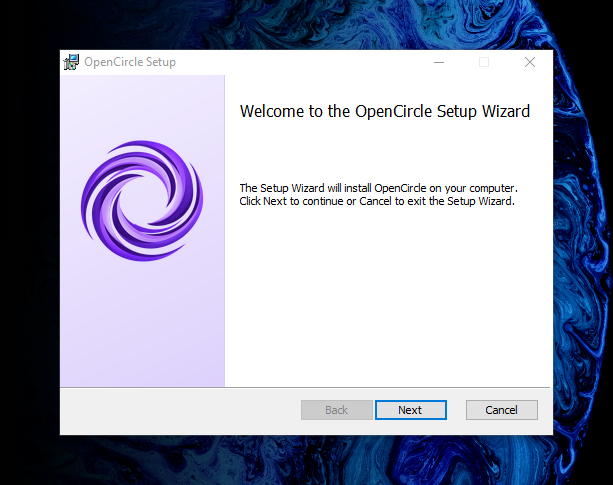Click the purple OpenCircle swirl logo
613x485 pixels.
pyautogui.click(x=142, y=201)
